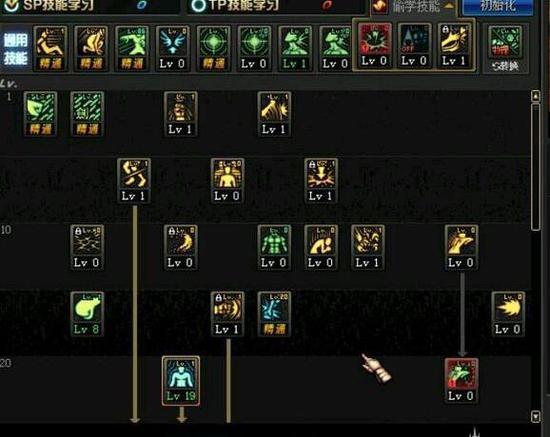
Task: Click the scrollbar up arrow
Action: [536, 96]
